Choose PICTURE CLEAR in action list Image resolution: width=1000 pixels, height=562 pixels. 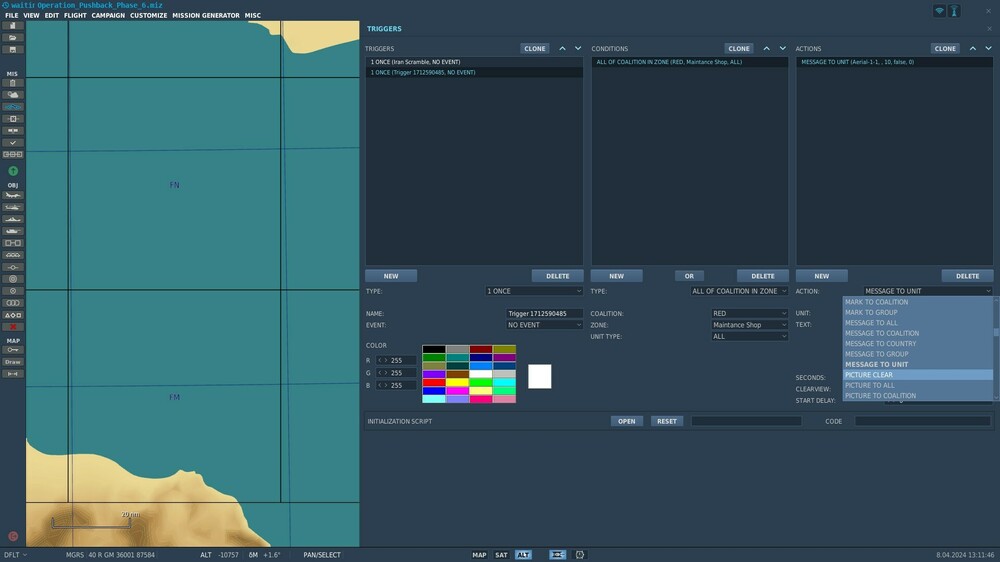918,375
